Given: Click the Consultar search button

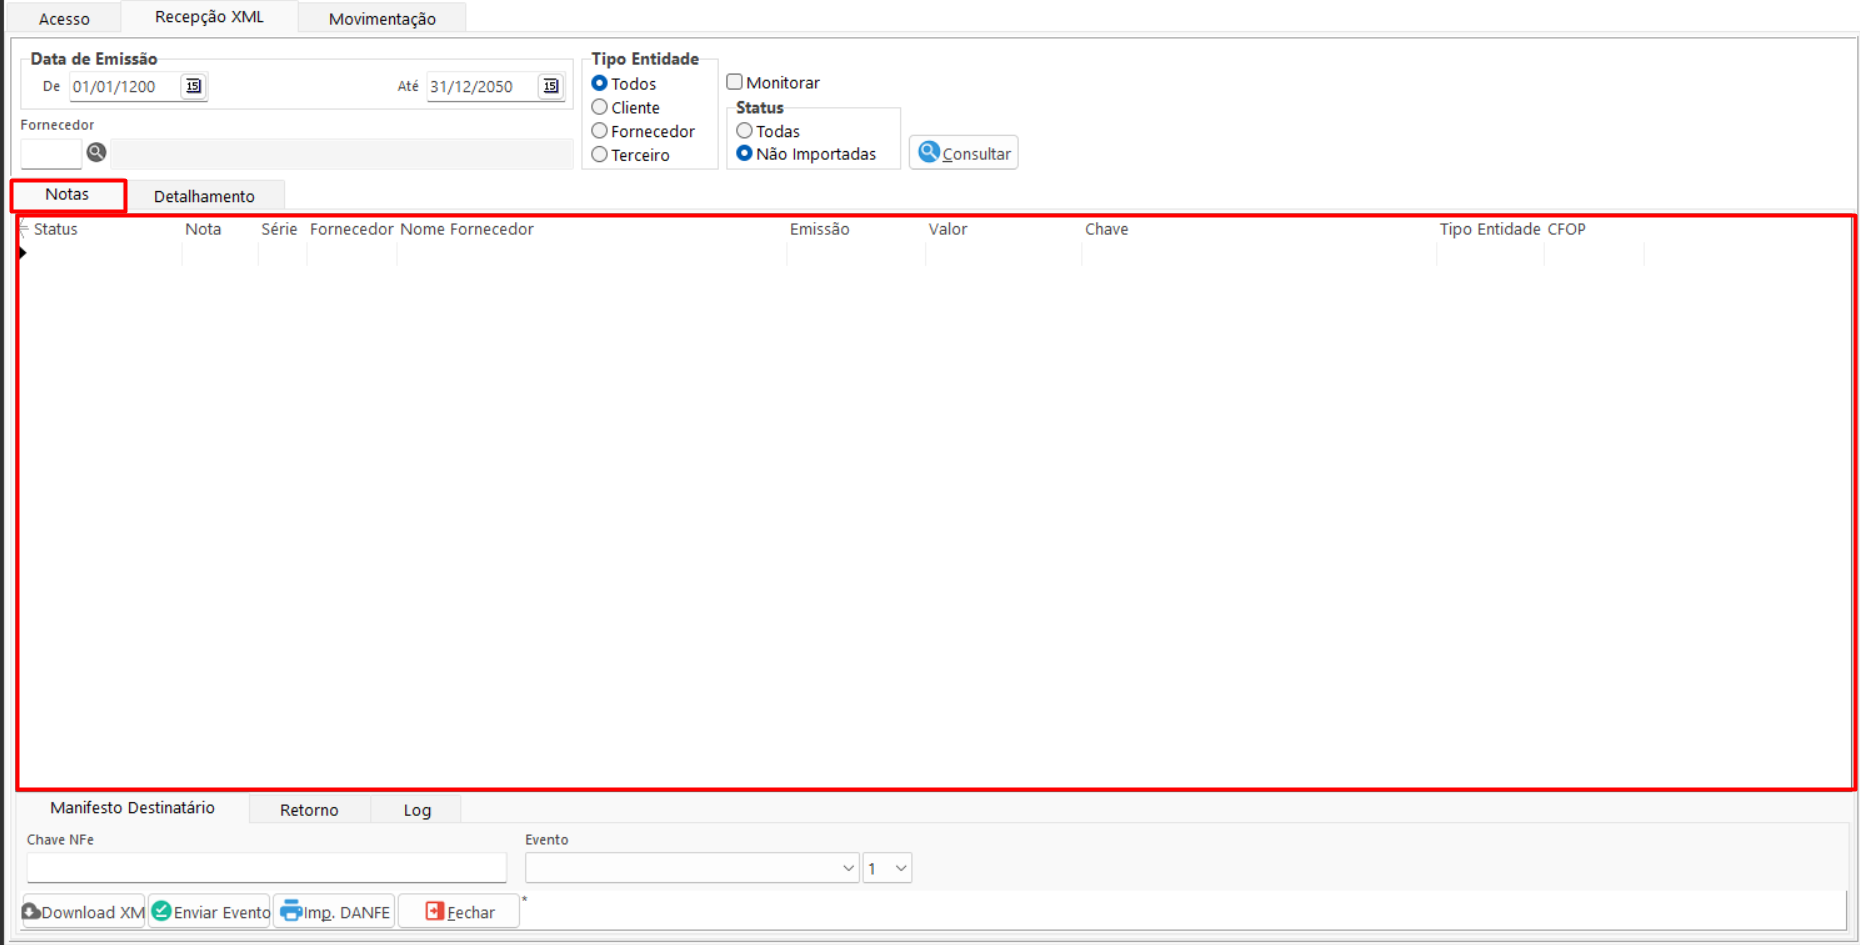Looking at the screenshot, I should click(x=964, y=153).
